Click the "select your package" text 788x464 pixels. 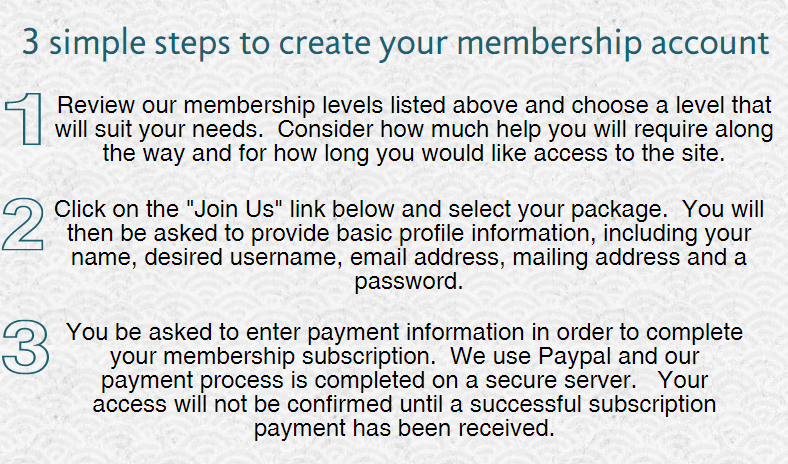click(558, 210)
